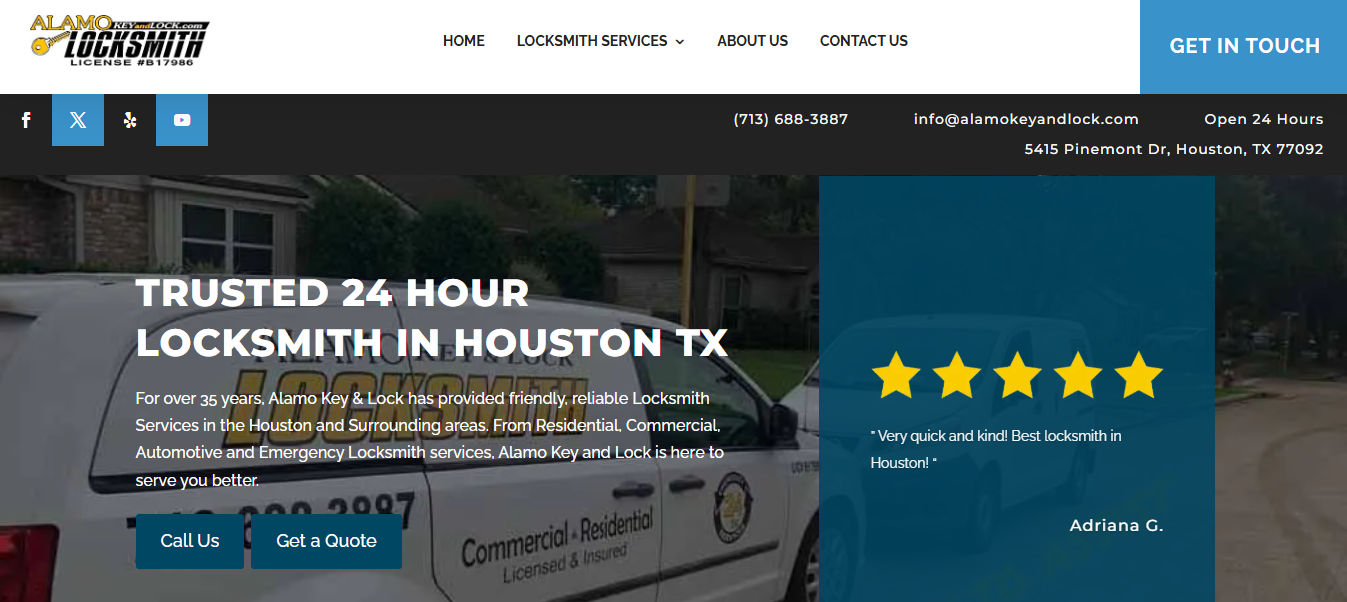Image resolution: width=1347 pixels, height=602 pixels.
Task: Click the info@alamokeyandlock.com email link
Action: (1026, 119)
